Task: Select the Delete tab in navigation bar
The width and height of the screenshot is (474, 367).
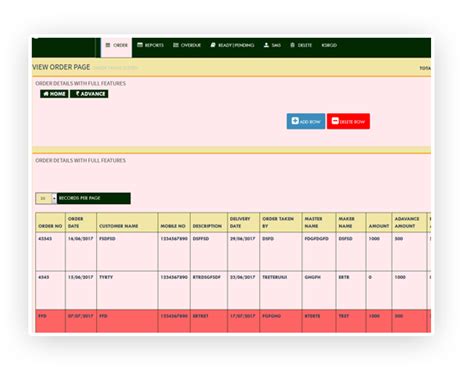Action: (301, 45)
